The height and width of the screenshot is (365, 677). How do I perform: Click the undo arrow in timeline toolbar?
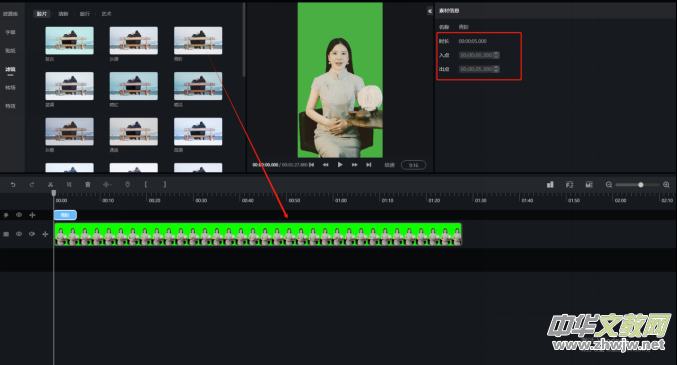(13, 184)
